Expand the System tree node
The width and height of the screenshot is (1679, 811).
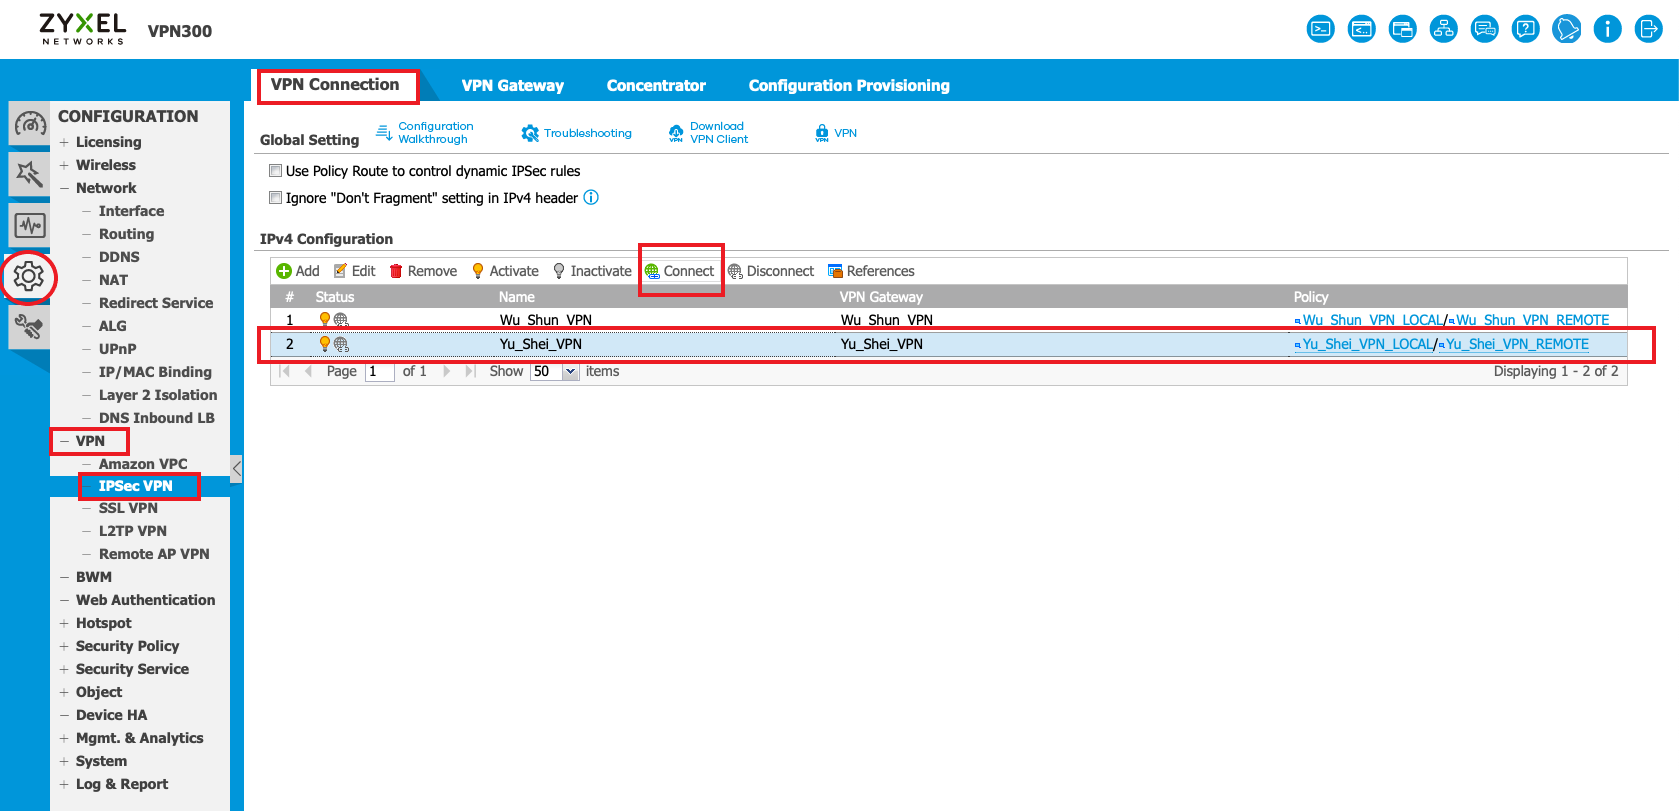point(64,761)
